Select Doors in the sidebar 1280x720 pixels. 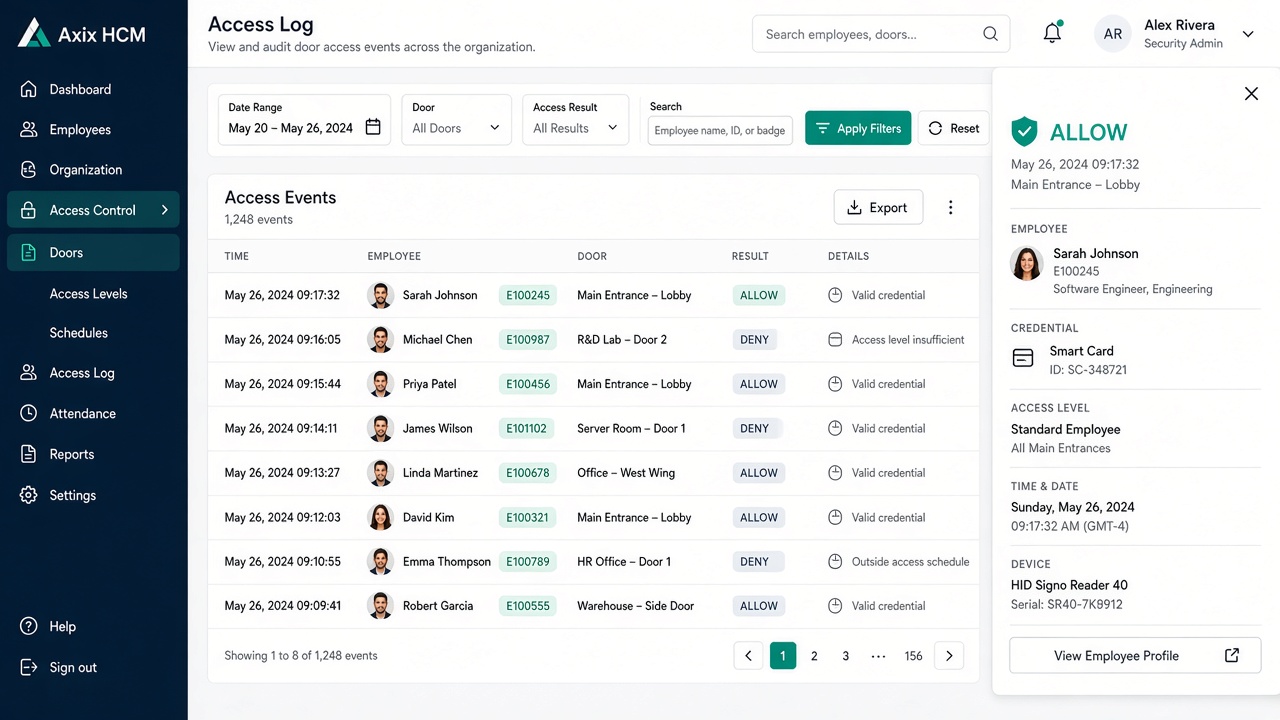click(93, 253)
